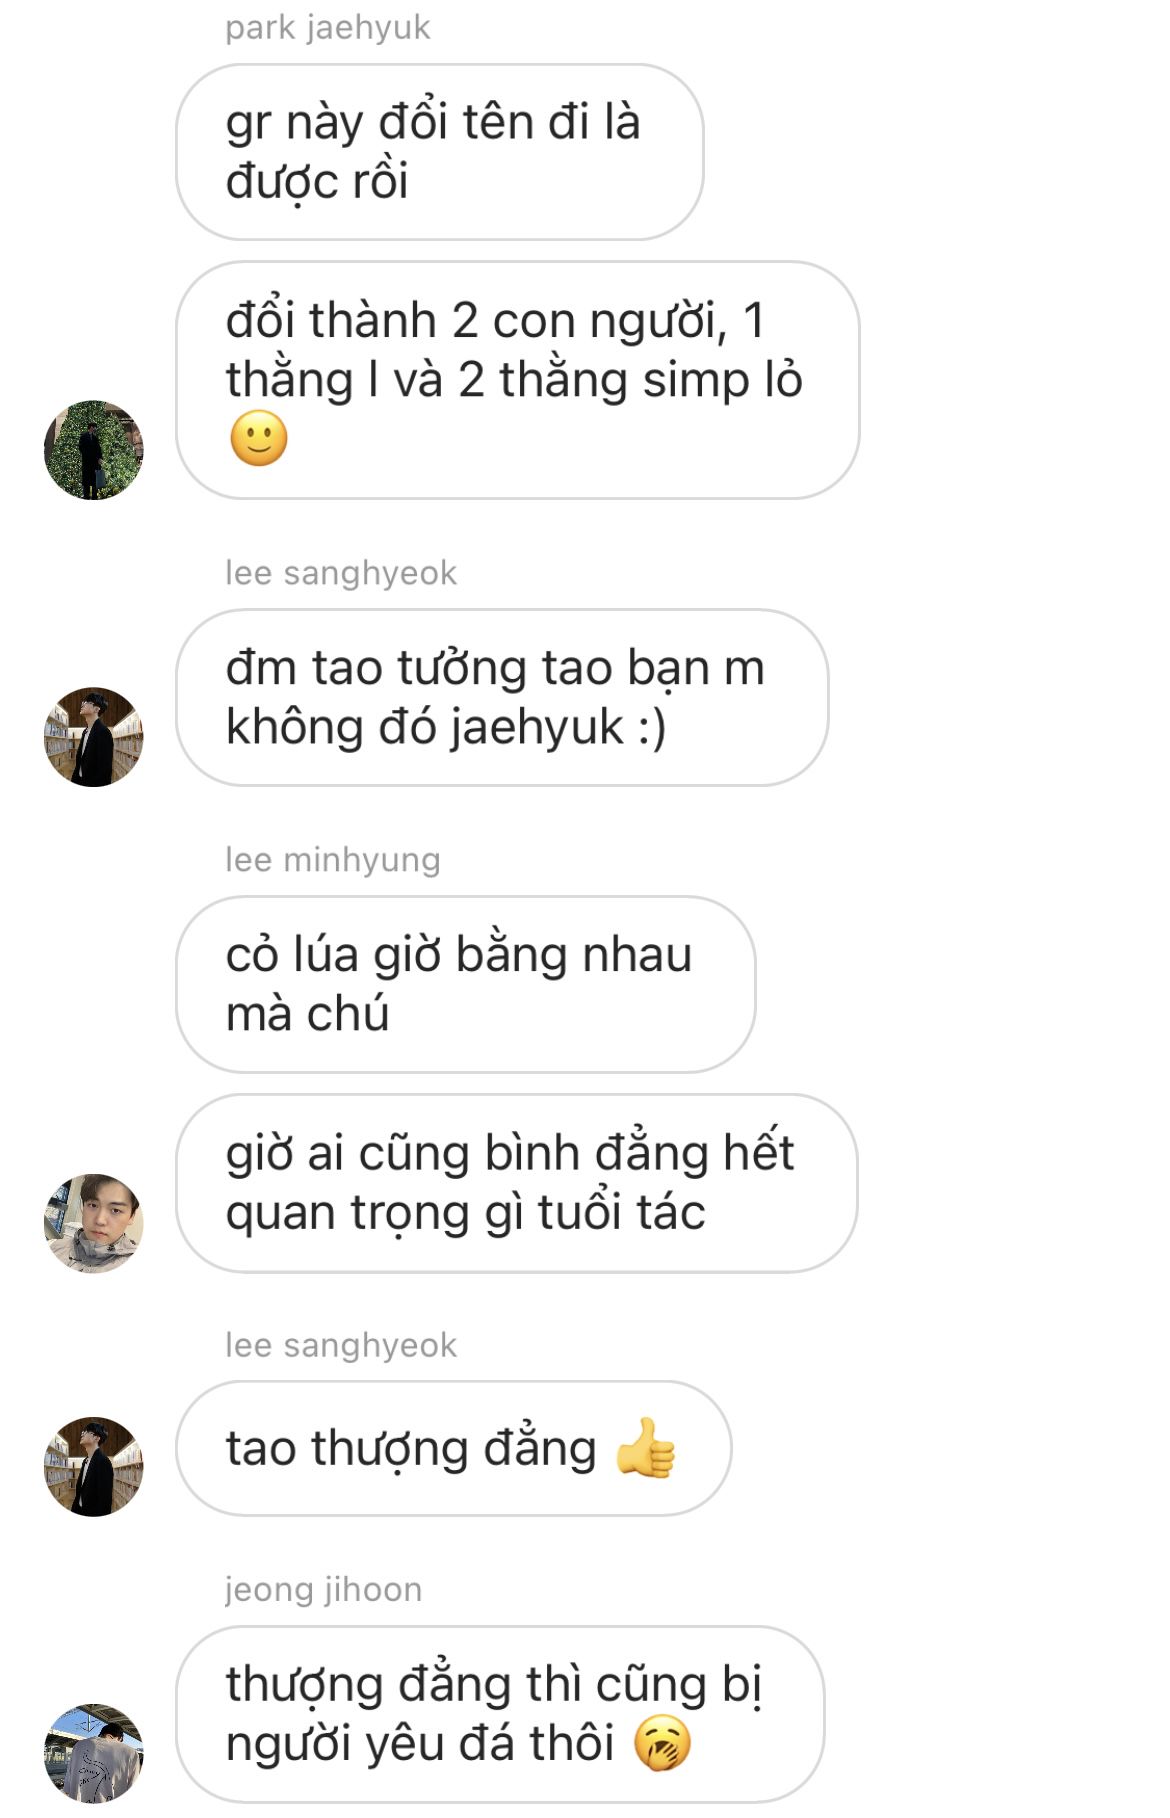
Task: Click the thumbs-up emoji
Action: click(x=645, y=1448)
